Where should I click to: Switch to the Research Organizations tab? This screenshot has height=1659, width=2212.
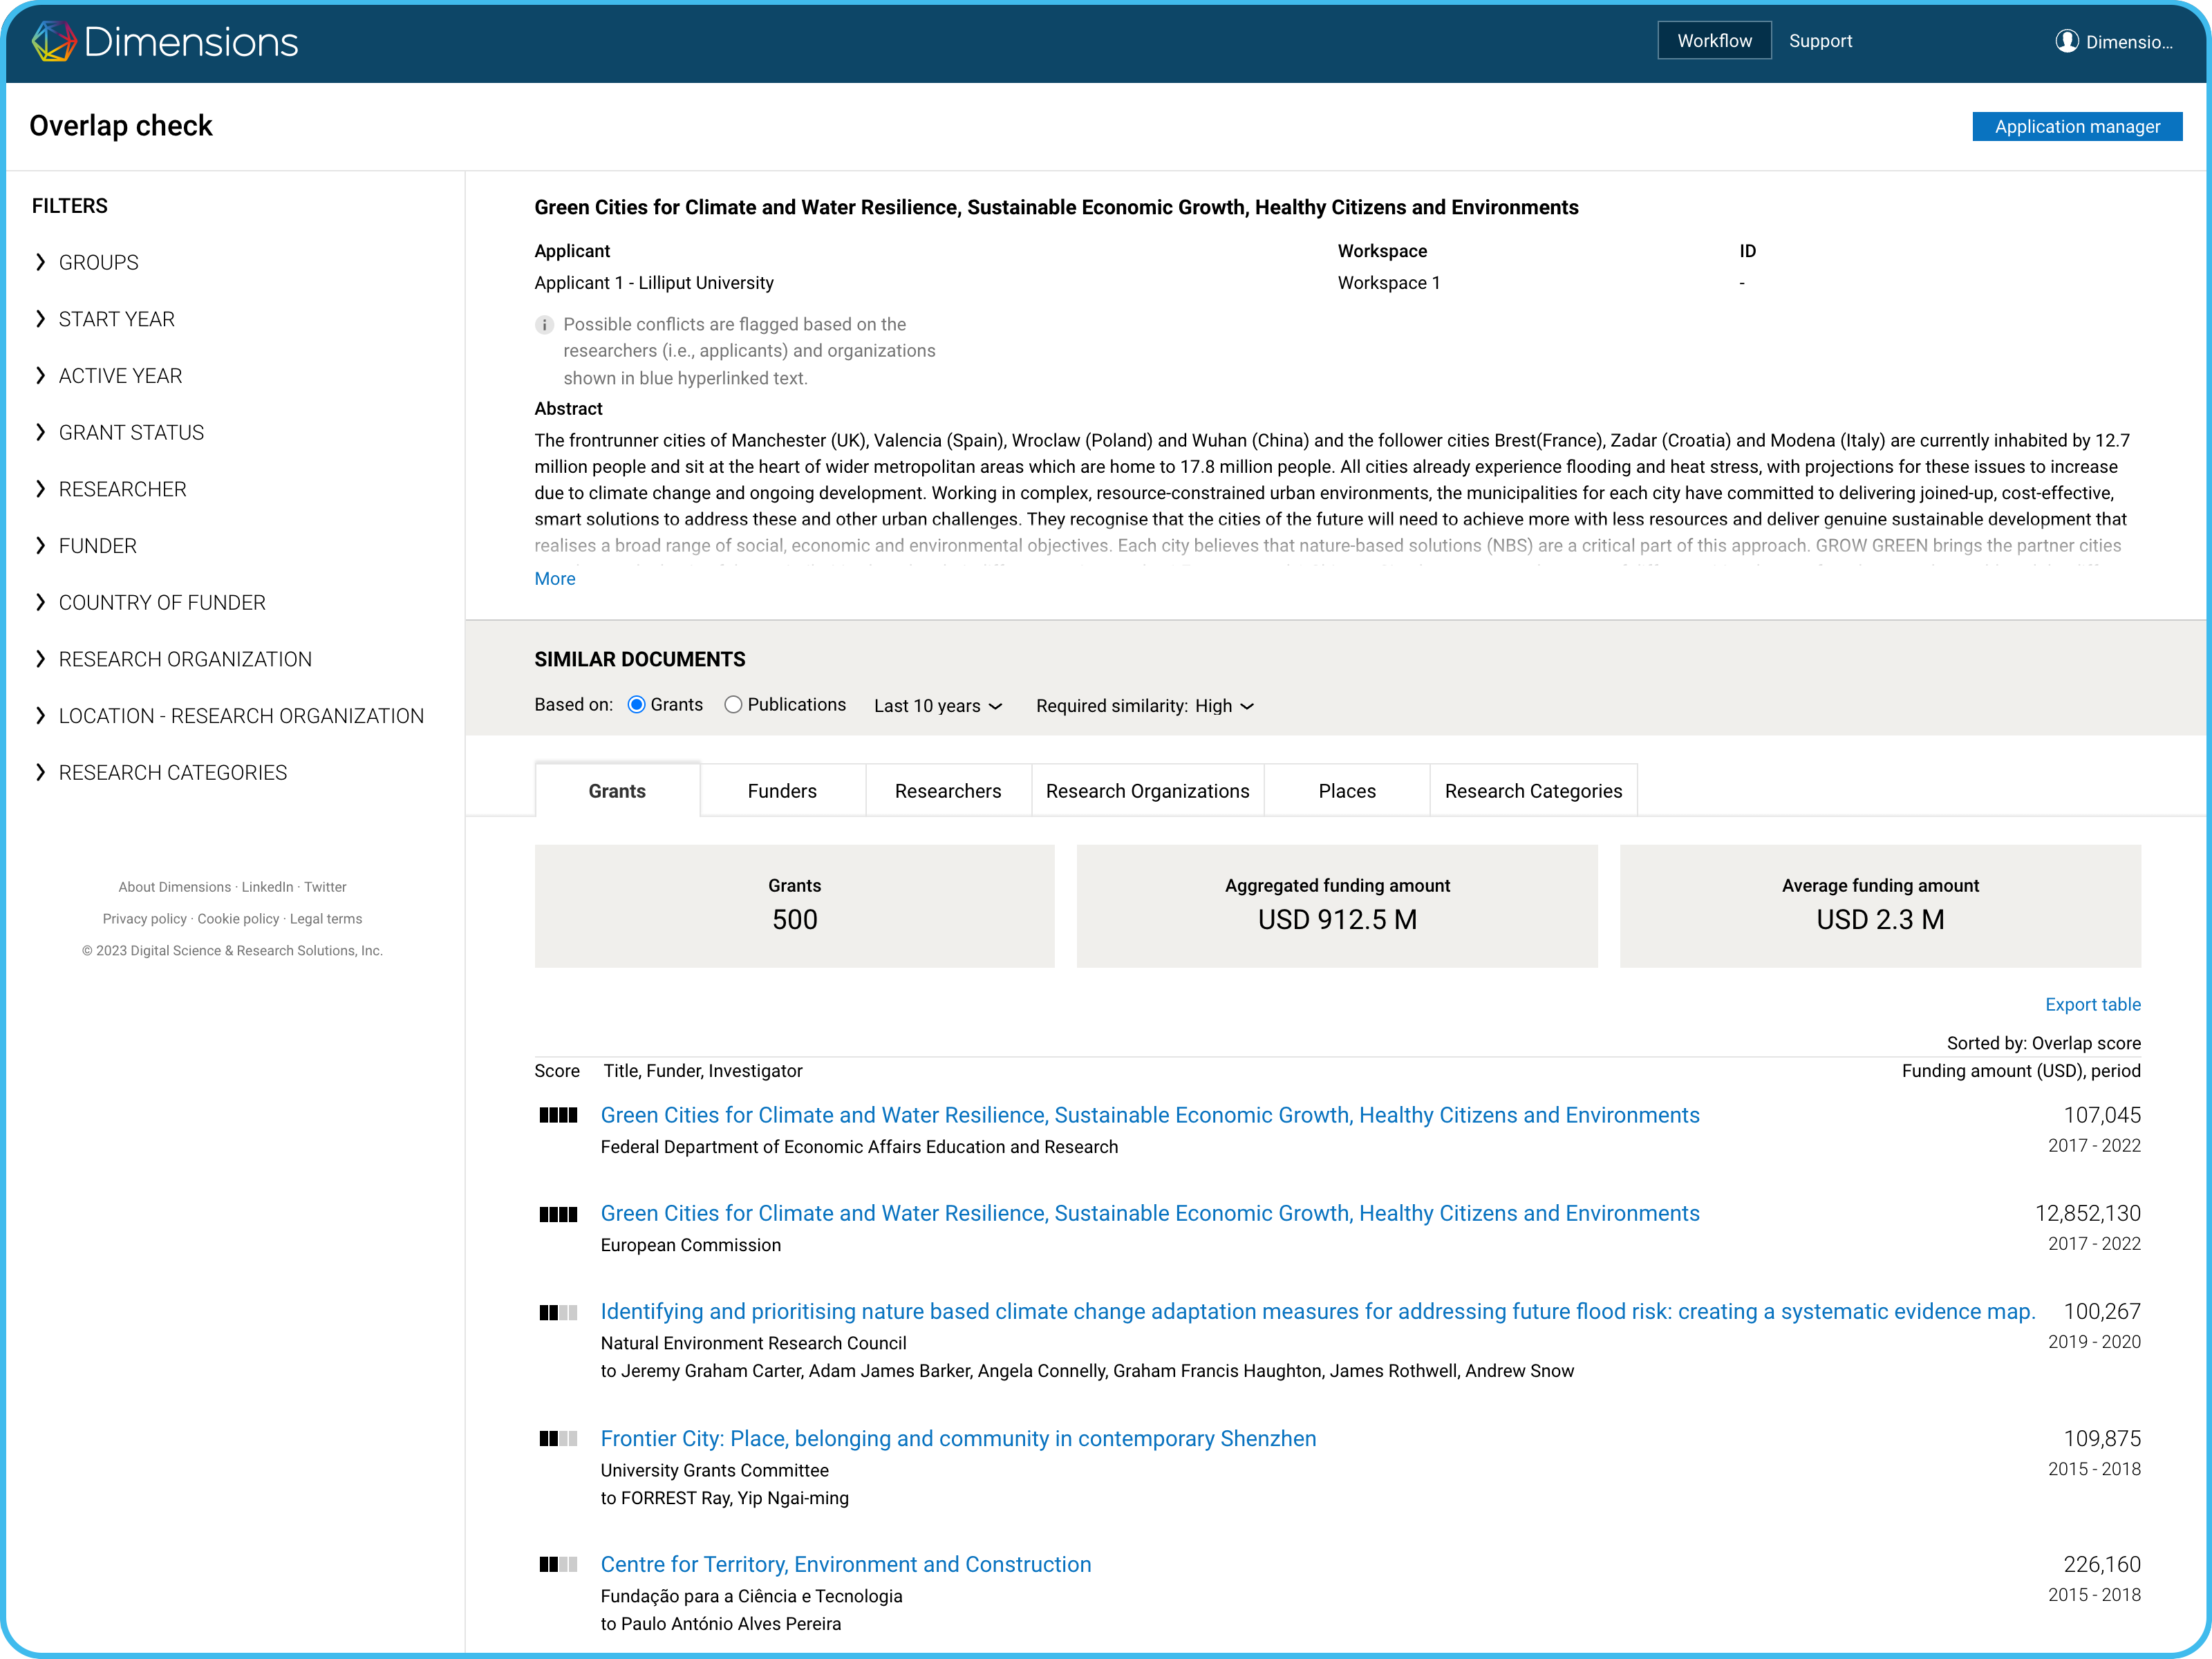[x=1147, y=791]
